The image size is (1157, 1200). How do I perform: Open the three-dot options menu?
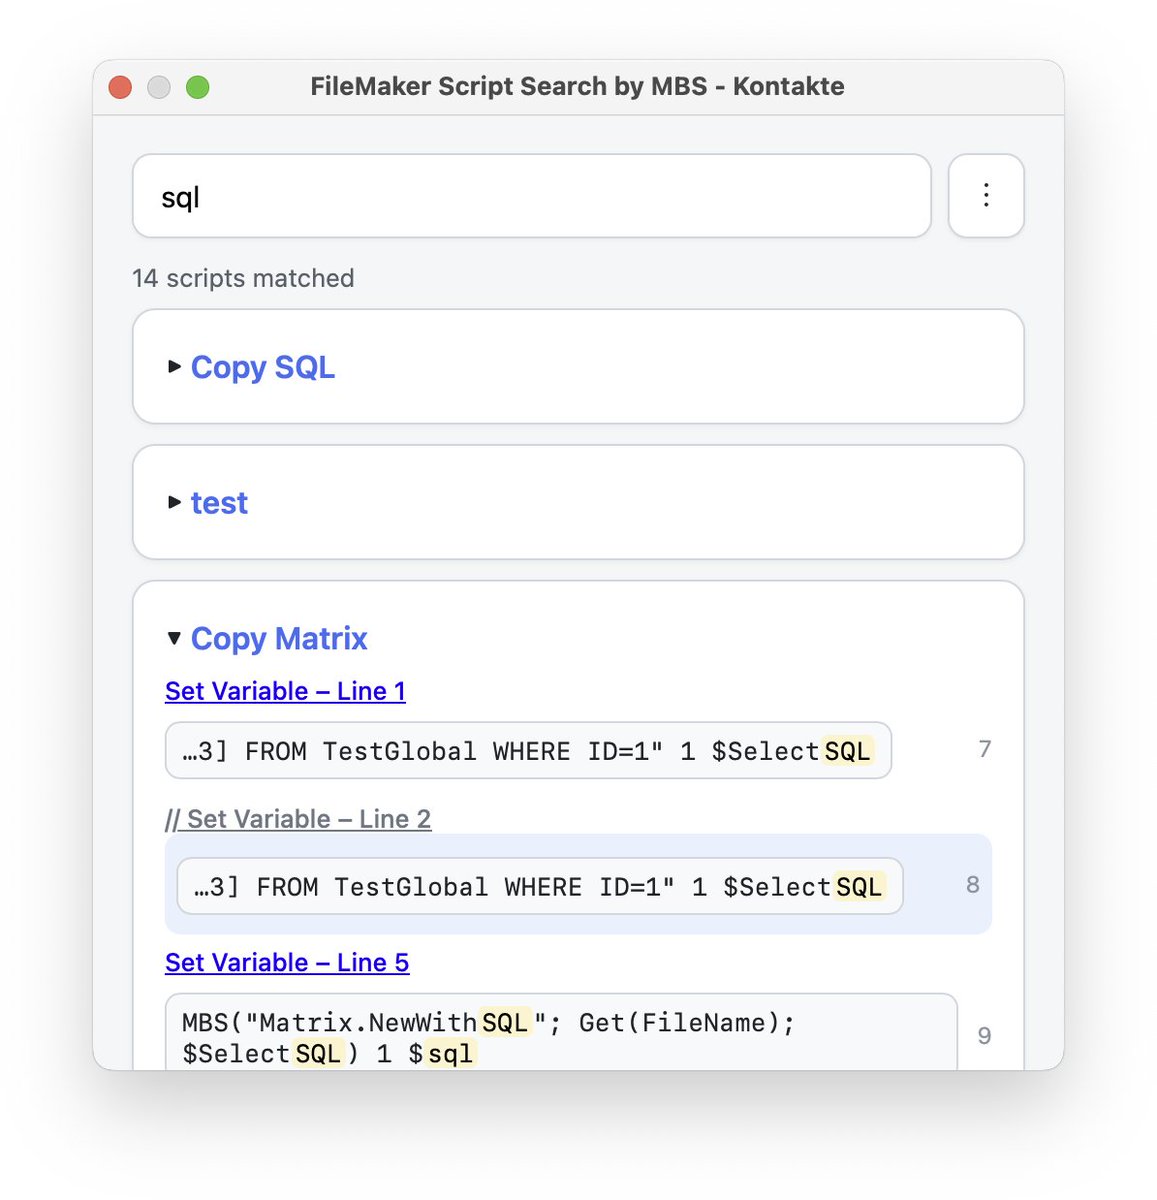(x=986, y=196)
